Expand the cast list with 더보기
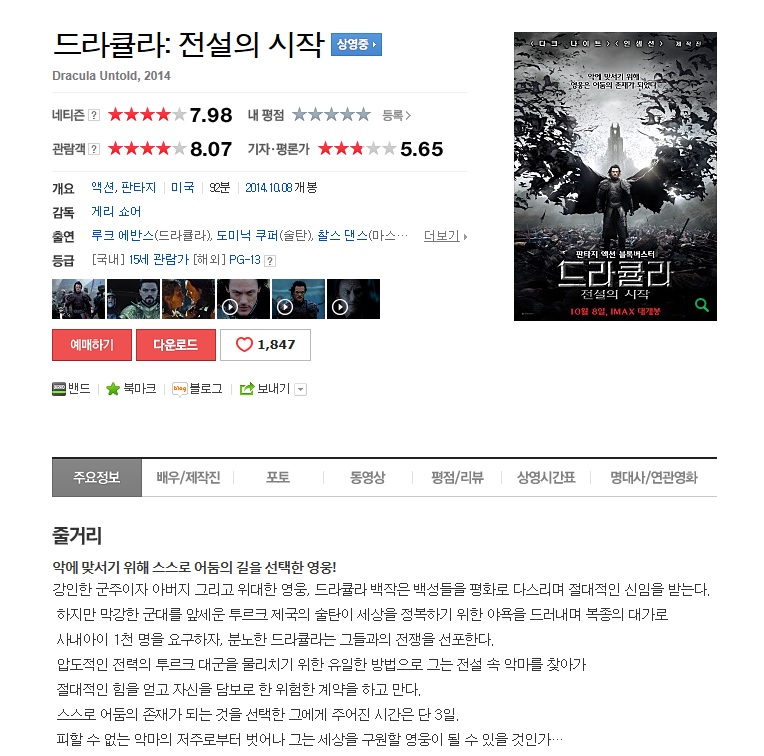Image resolution: width=764 pixels, height=756 pixels. click(x=445, y=236)
